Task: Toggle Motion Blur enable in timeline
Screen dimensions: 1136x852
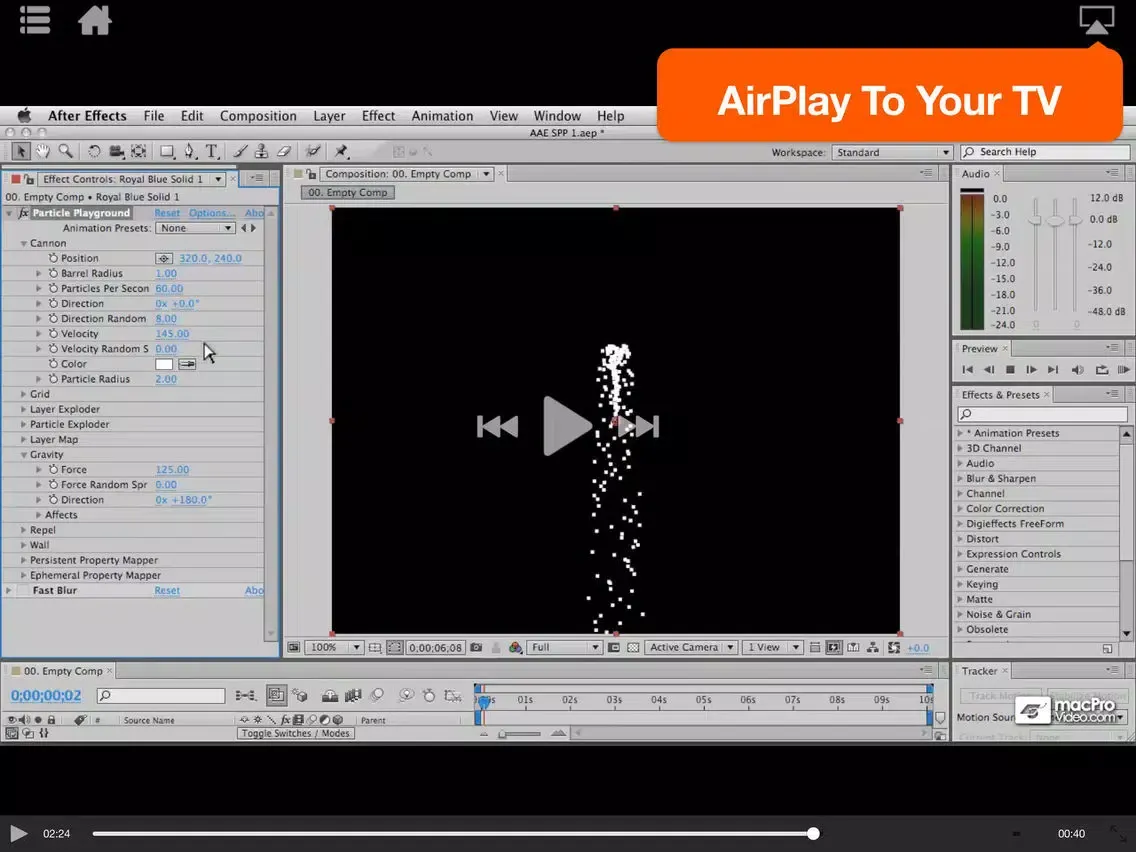Action: pos(377,696)
